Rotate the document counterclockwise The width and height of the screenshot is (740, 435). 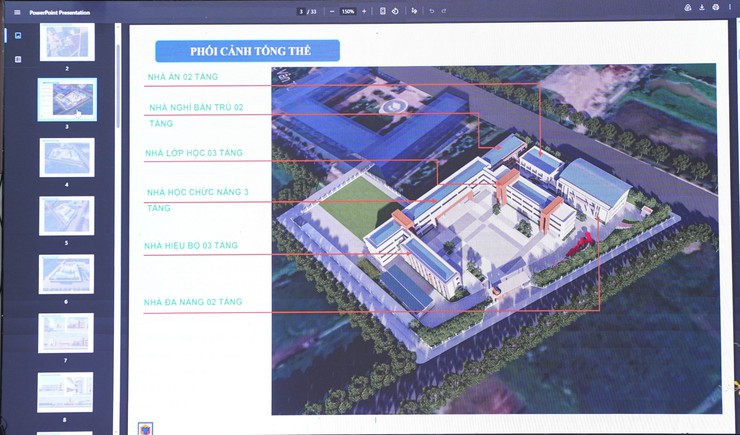(x=395, y=11)
